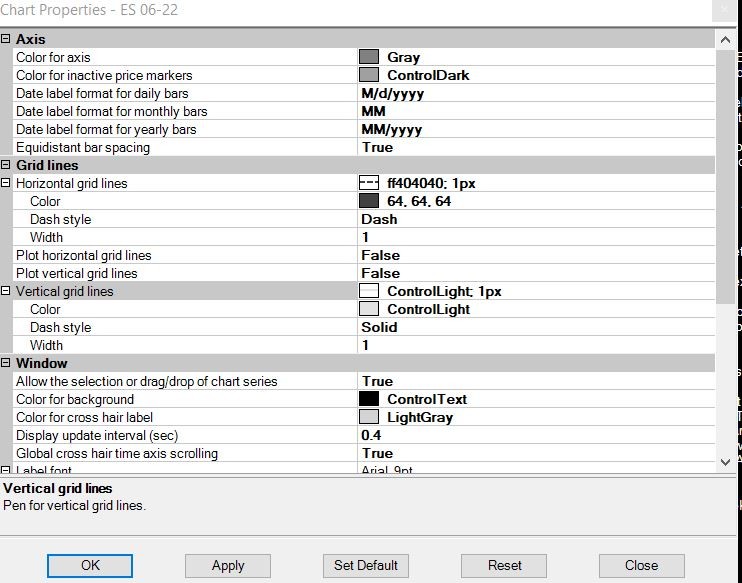Collapse Vertical grid lines property

tap(6, 291)
